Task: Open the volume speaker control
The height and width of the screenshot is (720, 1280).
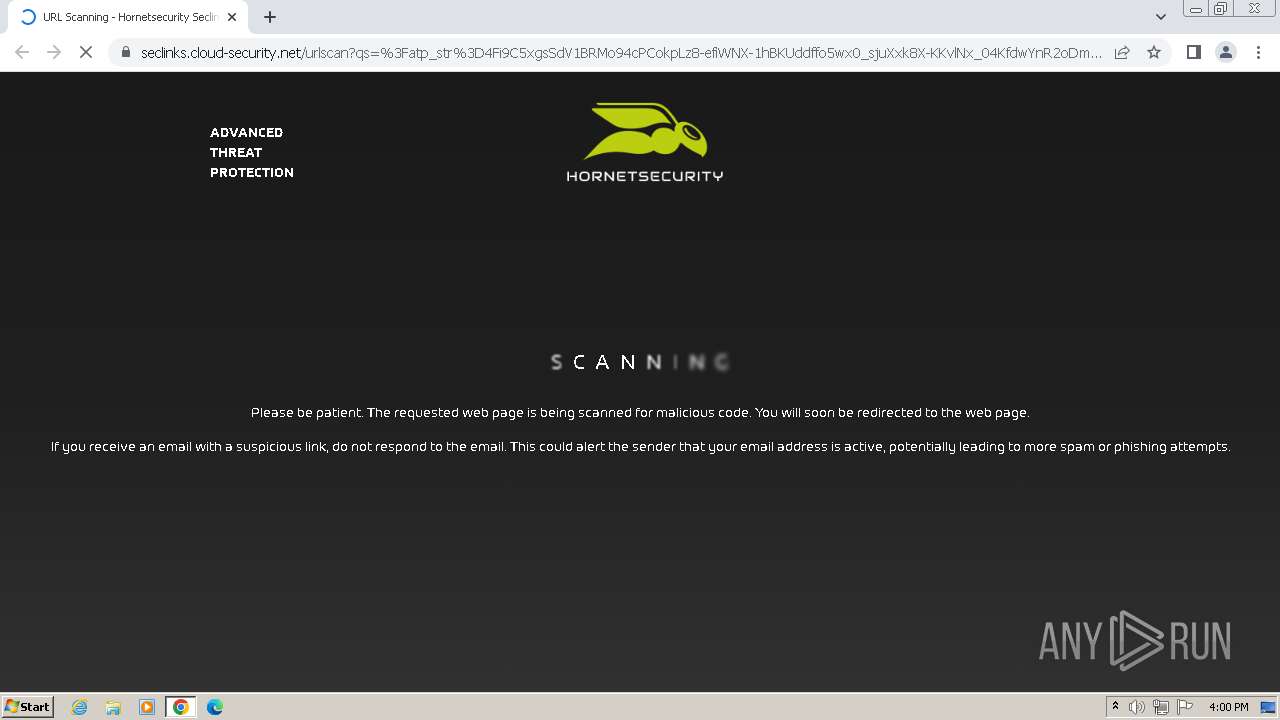Action: pos(1137,707)
